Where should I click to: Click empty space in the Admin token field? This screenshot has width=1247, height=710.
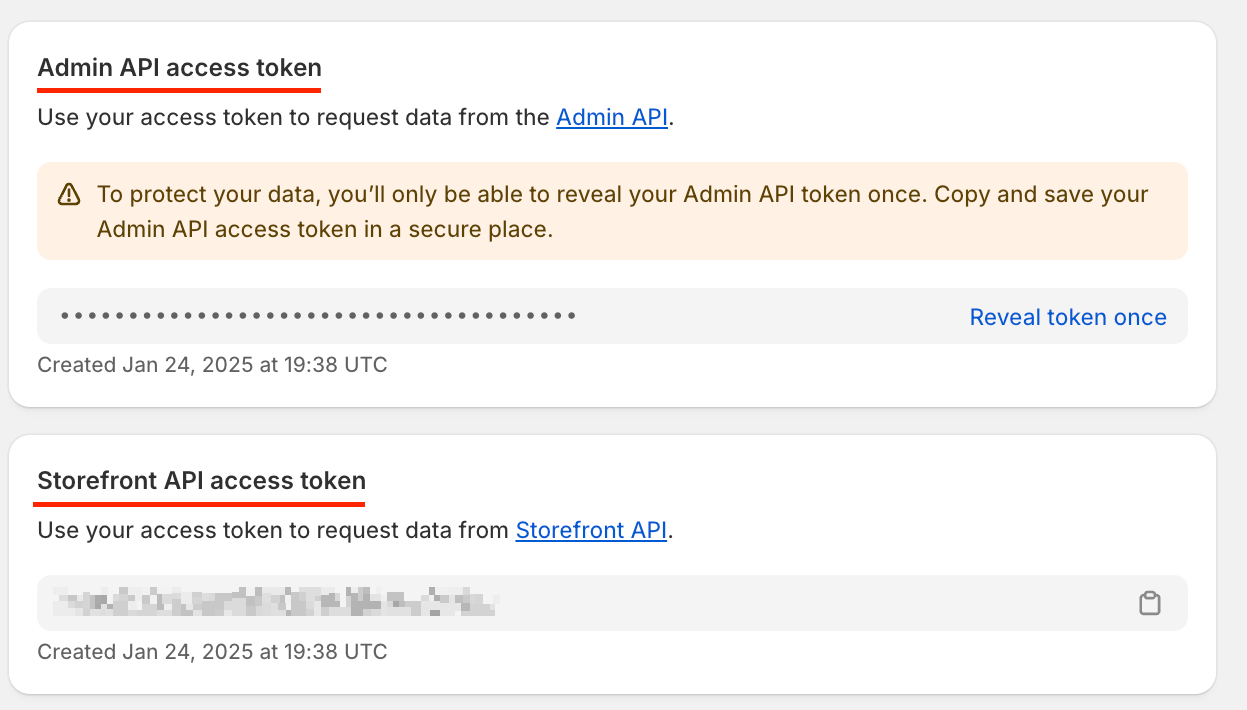770,316
